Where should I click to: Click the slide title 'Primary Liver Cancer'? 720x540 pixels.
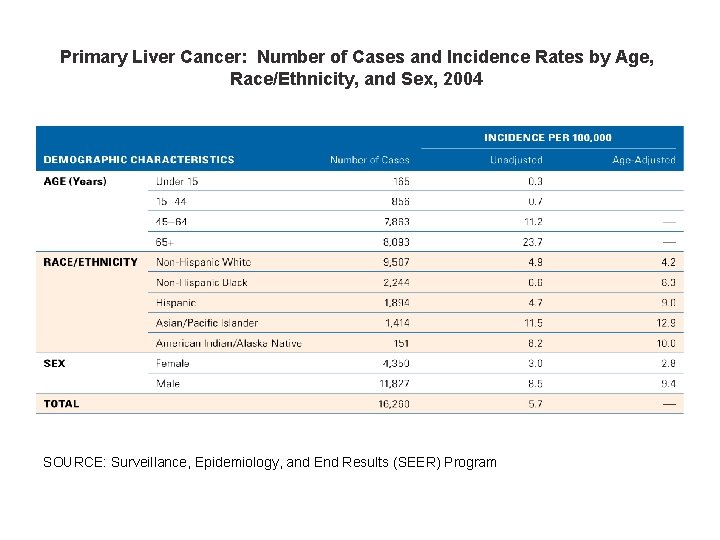357,68
